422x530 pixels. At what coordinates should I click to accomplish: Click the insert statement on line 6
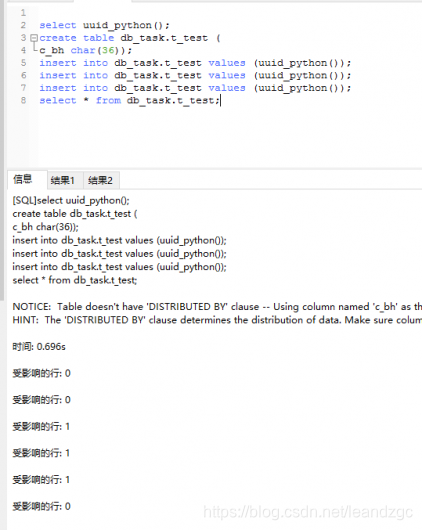195,75
